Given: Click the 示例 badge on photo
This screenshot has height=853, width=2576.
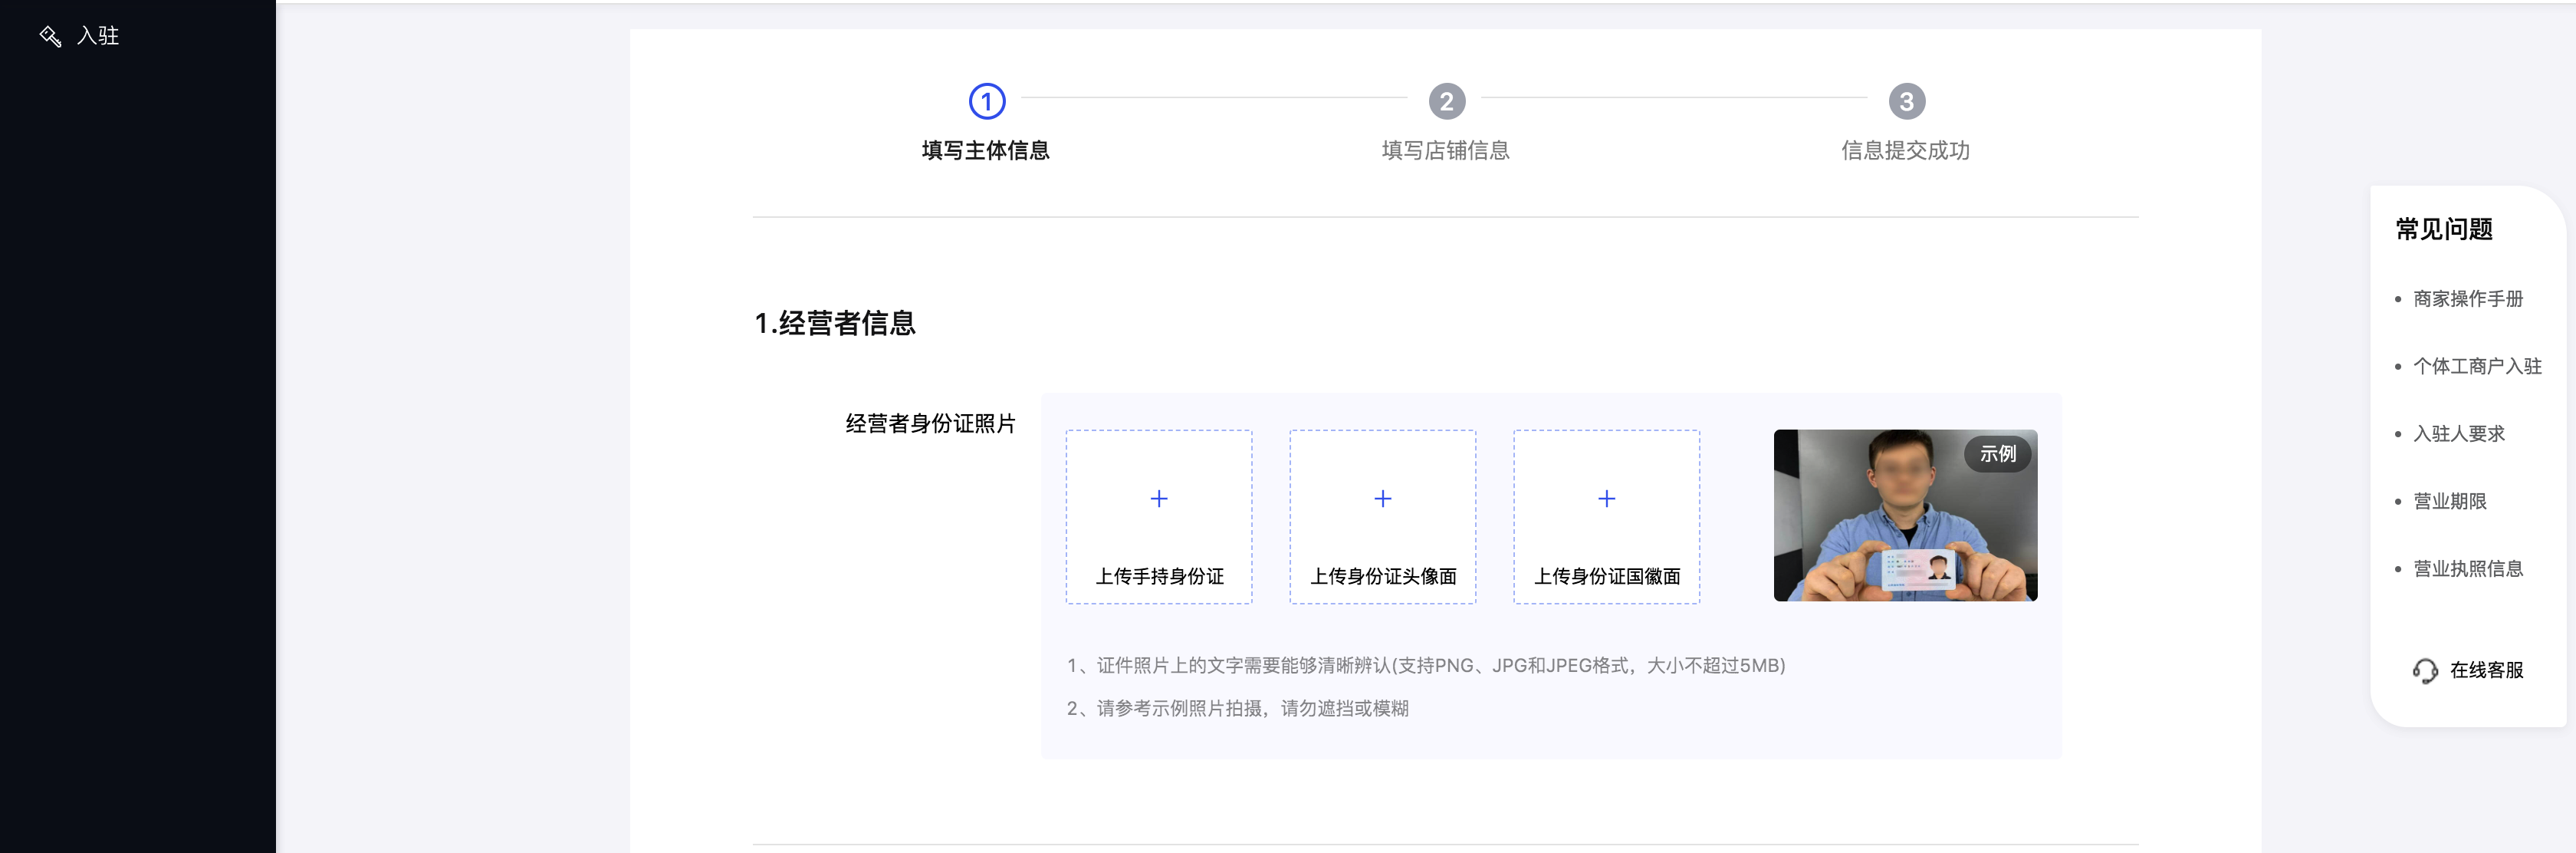Looking at the screenshot, I should pyautogui.click(x=1998, y=454).
